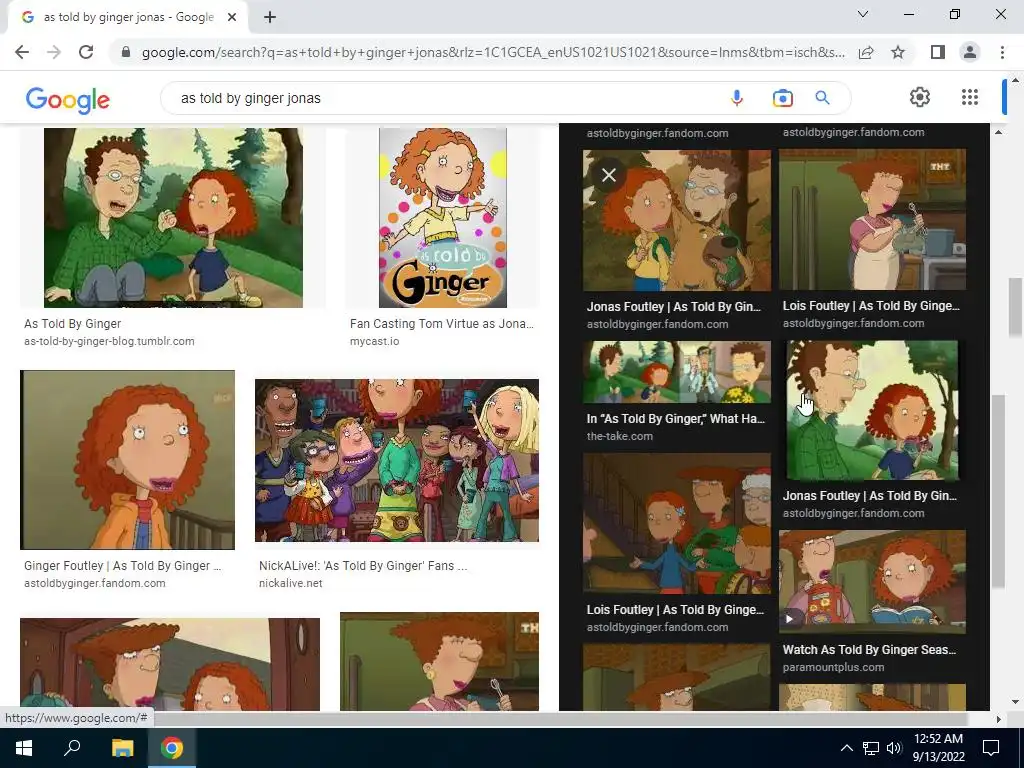
Task: Click the preview panel vertical scrollbar
Action: click(x=998, y=490)
